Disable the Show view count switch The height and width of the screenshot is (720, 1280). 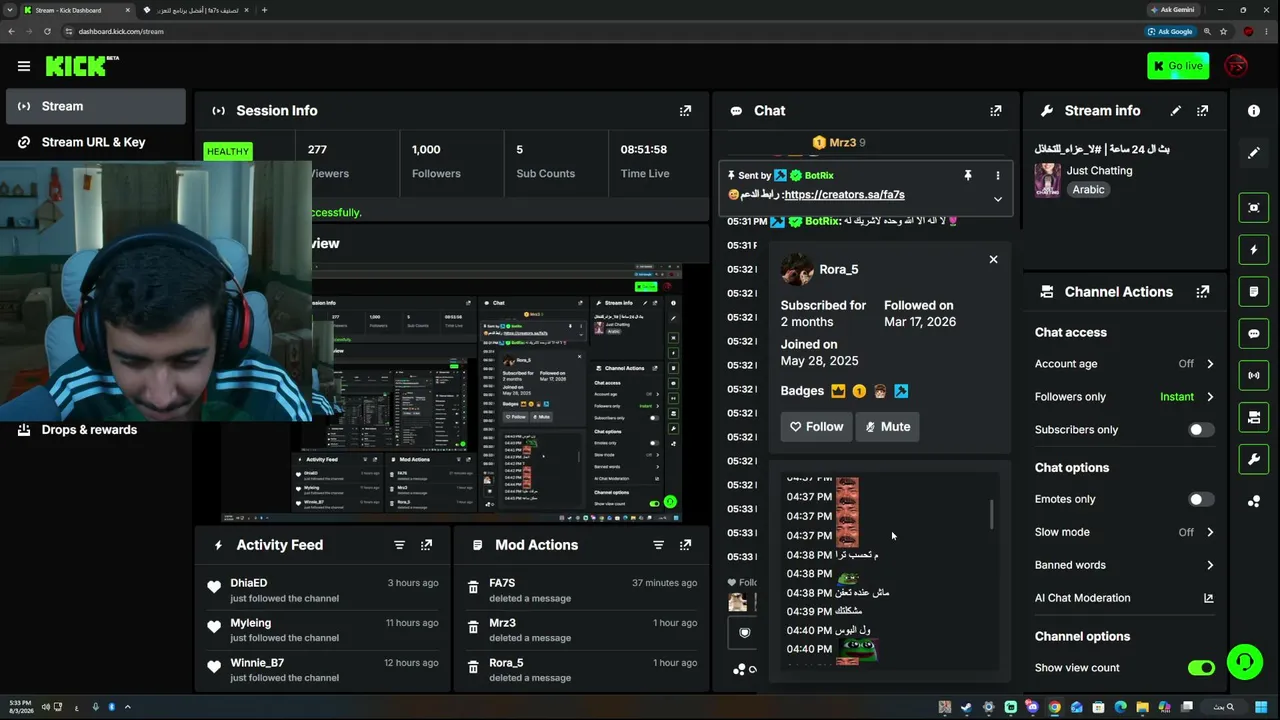click(1201, 668)
